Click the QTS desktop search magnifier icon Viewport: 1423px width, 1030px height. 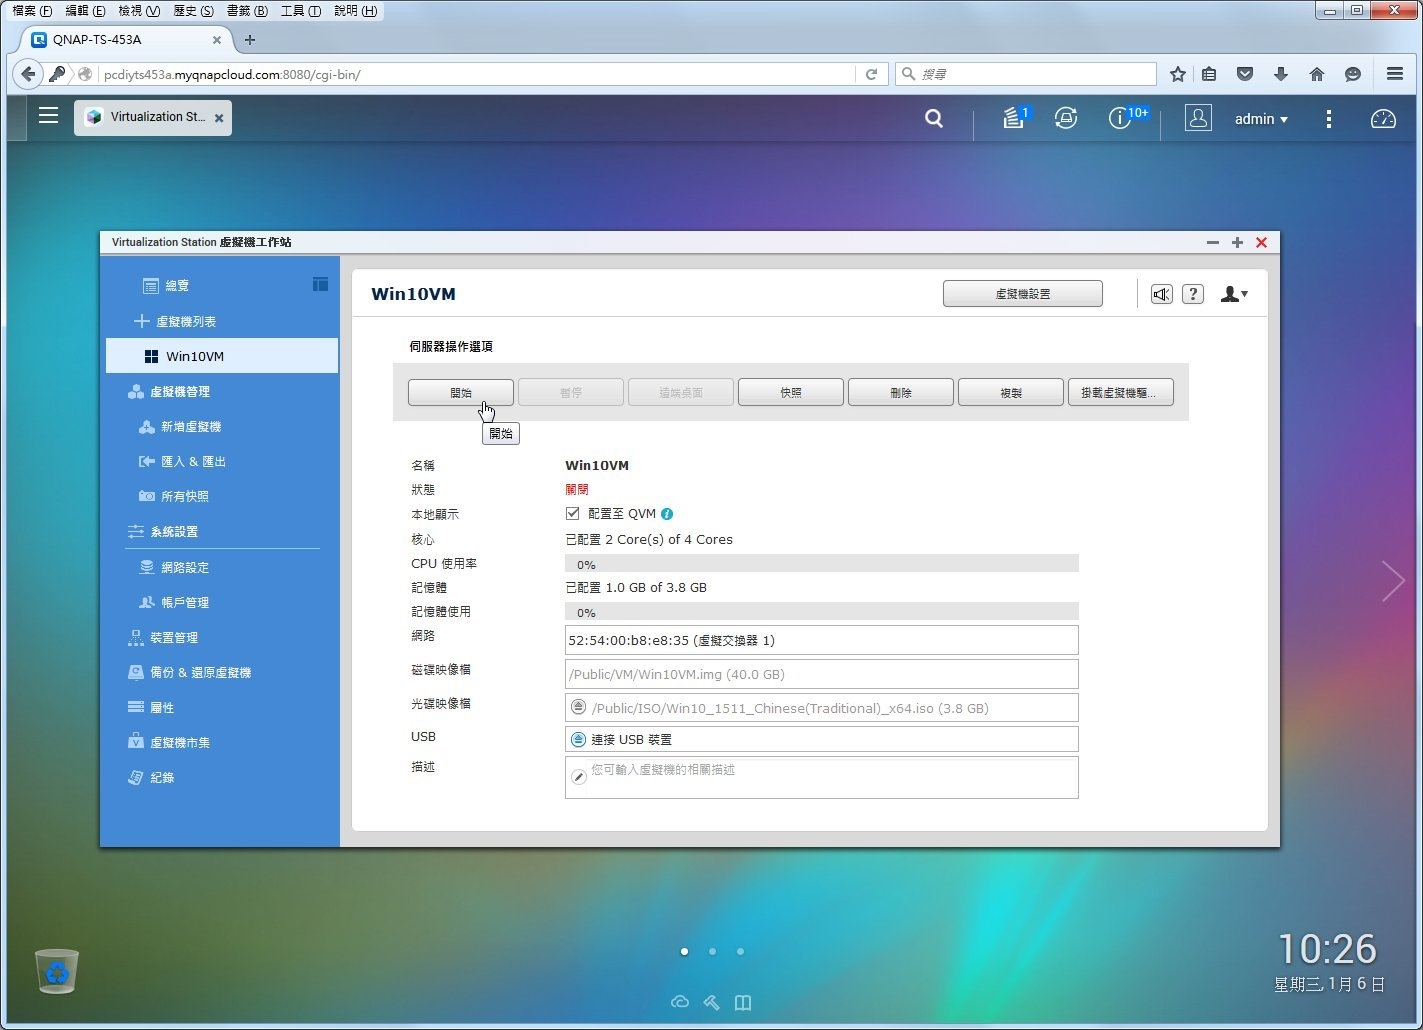(934, 118)
